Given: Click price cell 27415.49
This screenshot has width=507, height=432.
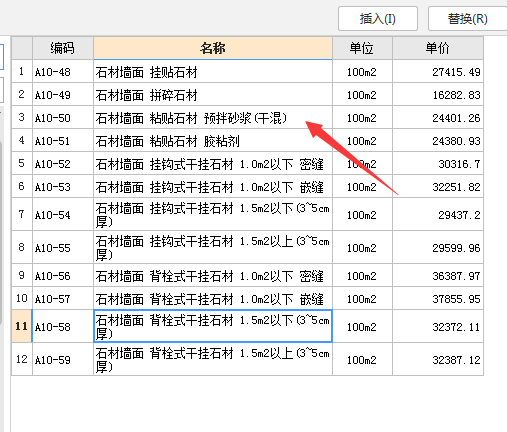Looking at the screenshot, I should point(438,72).
